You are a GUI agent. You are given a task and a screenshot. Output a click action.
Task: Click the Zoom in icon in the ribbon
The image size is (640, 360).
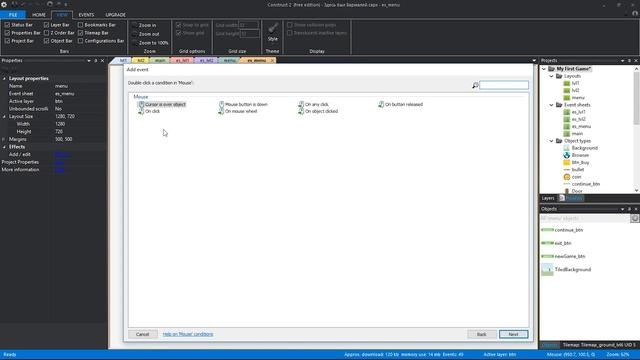point(135,25)
